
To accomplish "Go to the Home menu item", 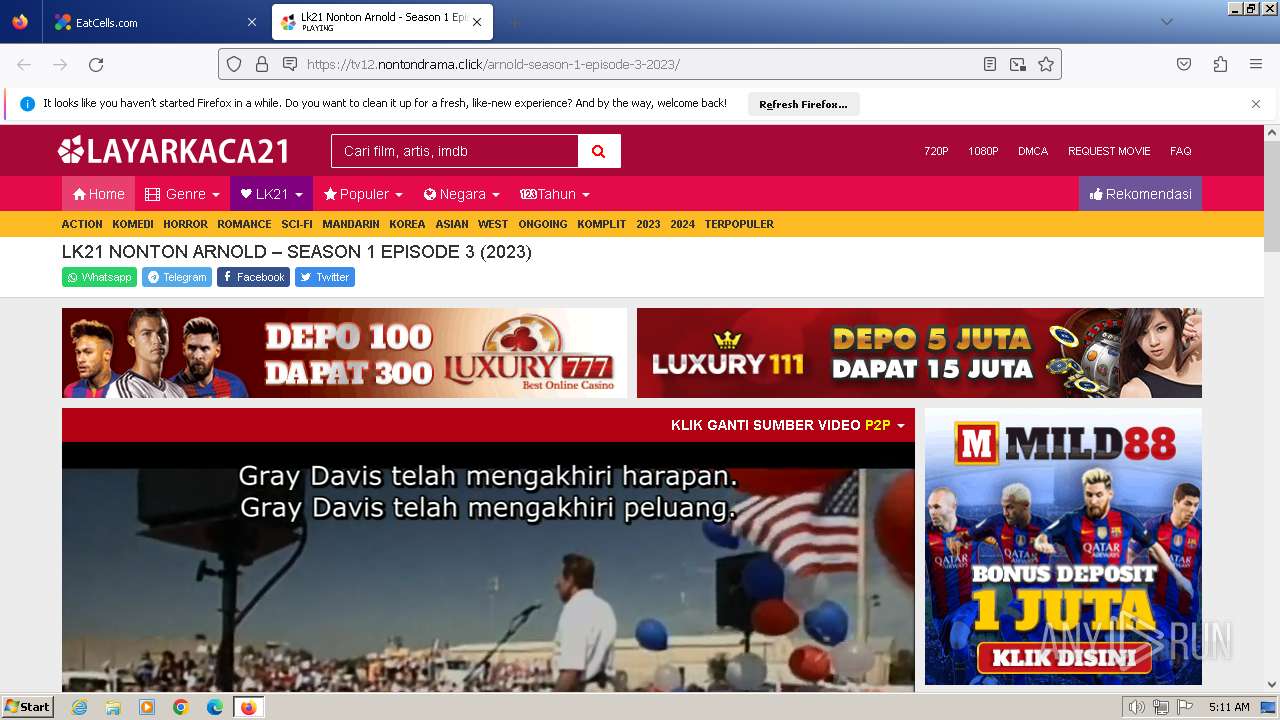I will pos(98,194).
